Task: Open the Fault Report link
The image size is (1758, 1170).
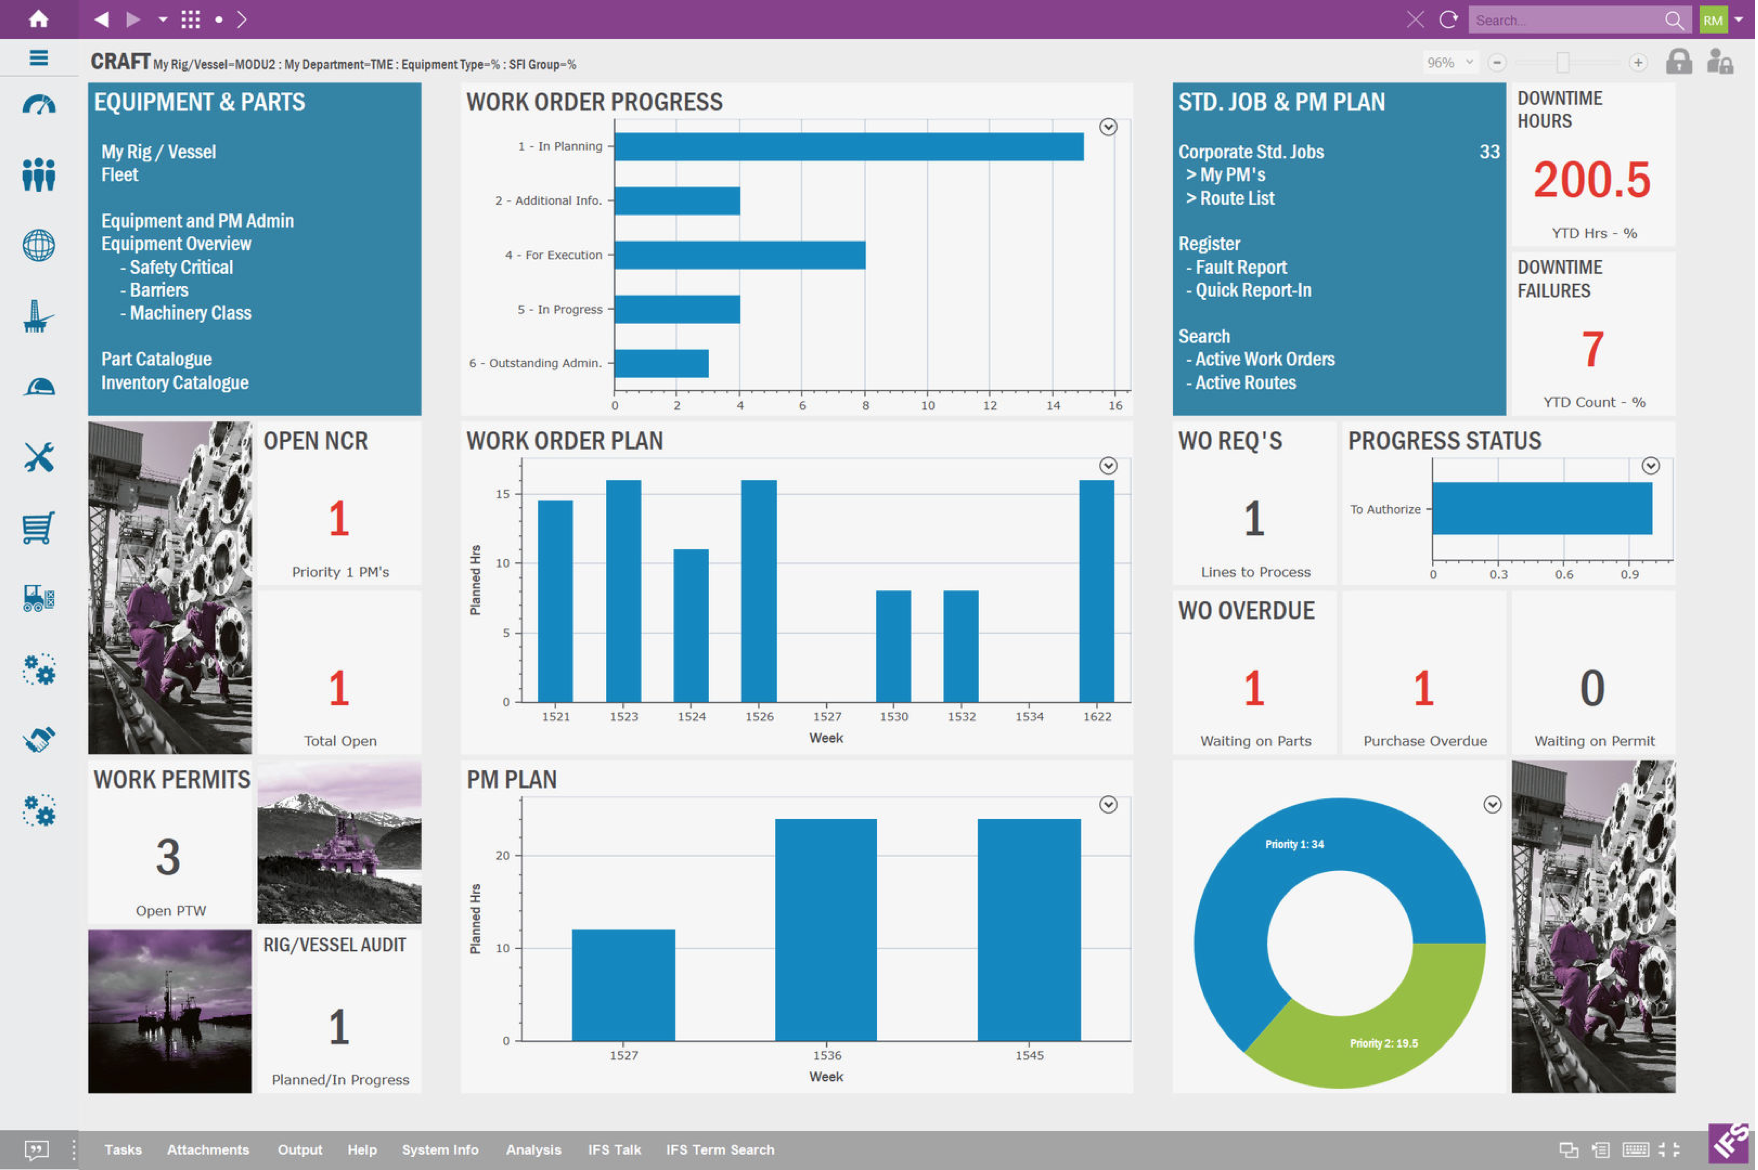Action: point(1240,267)
